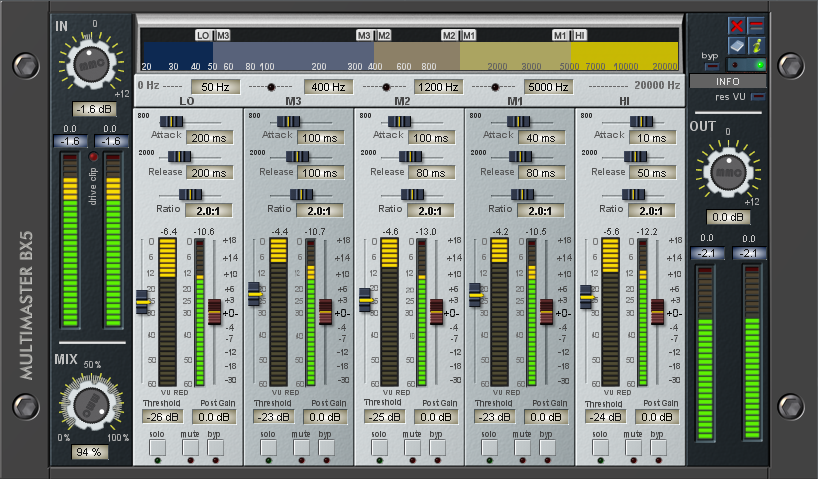Solo the LO band
Image resolution: width=818 pixels, height=479 pixels.
coord(158,447)
